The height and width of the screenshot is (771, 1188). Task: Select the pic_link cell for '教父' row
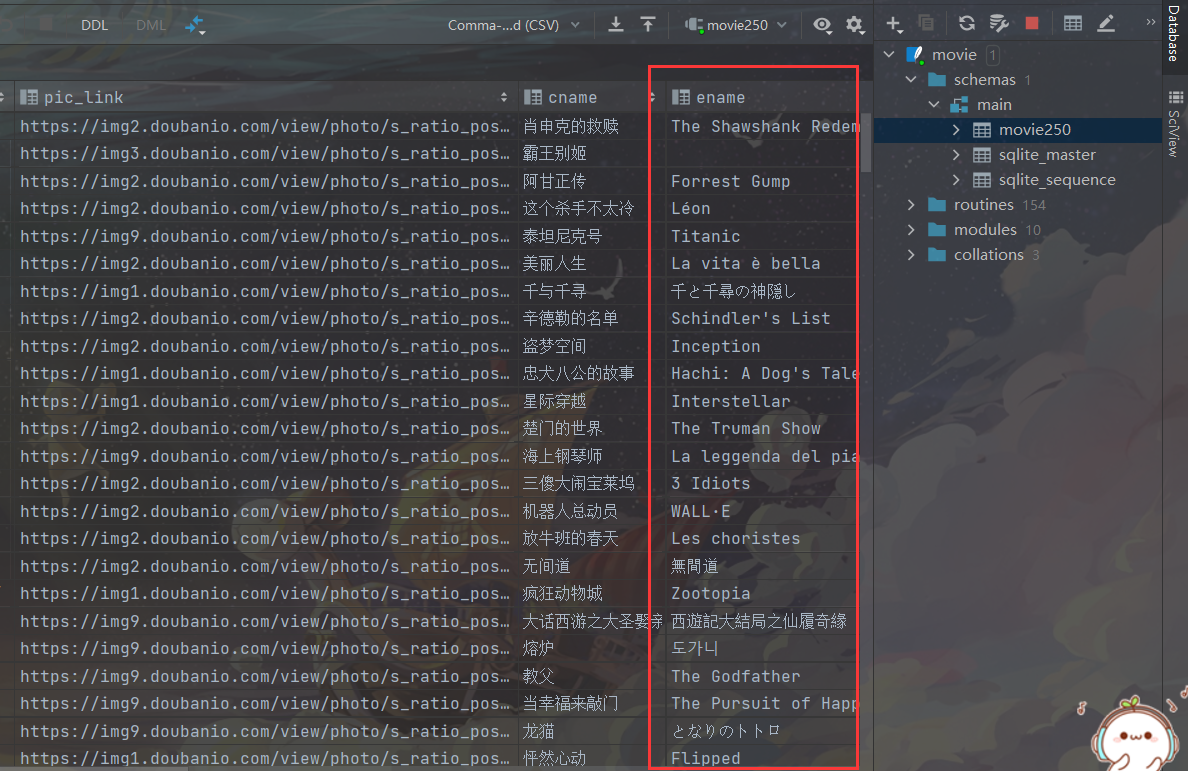[x=264, y=676]
